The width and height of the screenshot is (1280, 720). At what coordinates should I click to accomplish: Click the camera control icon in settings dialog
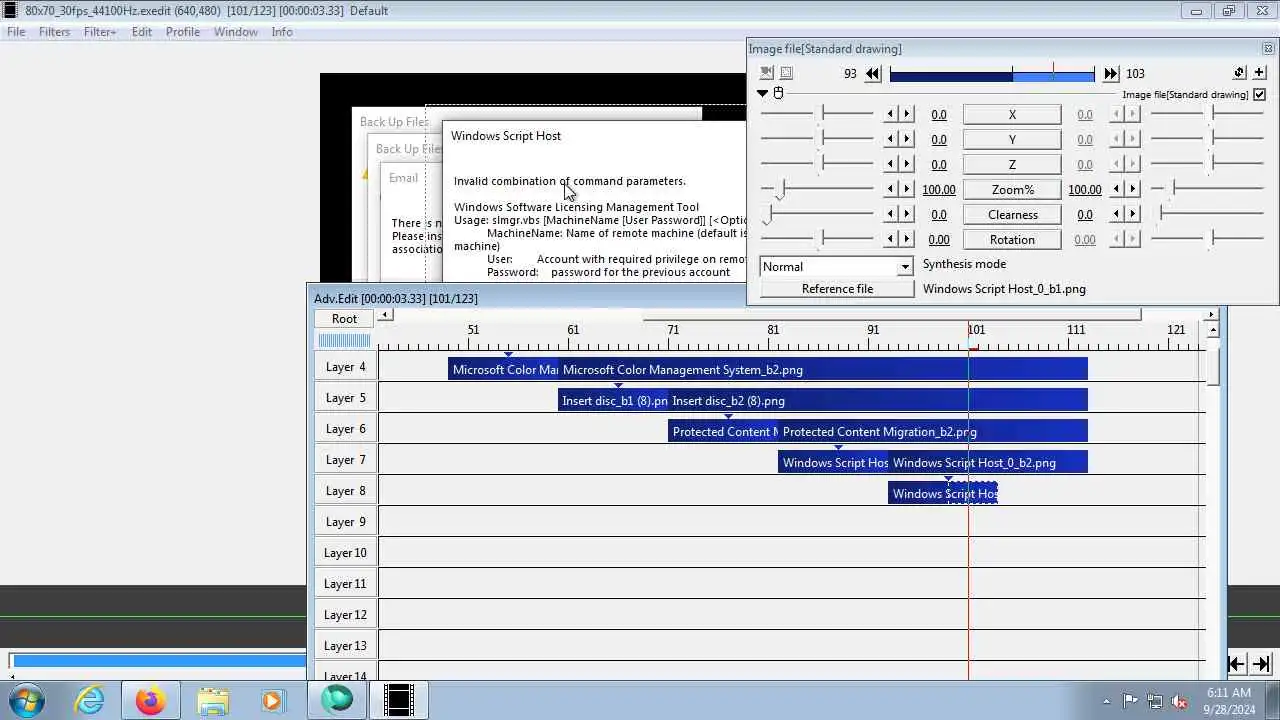point(766,73)
